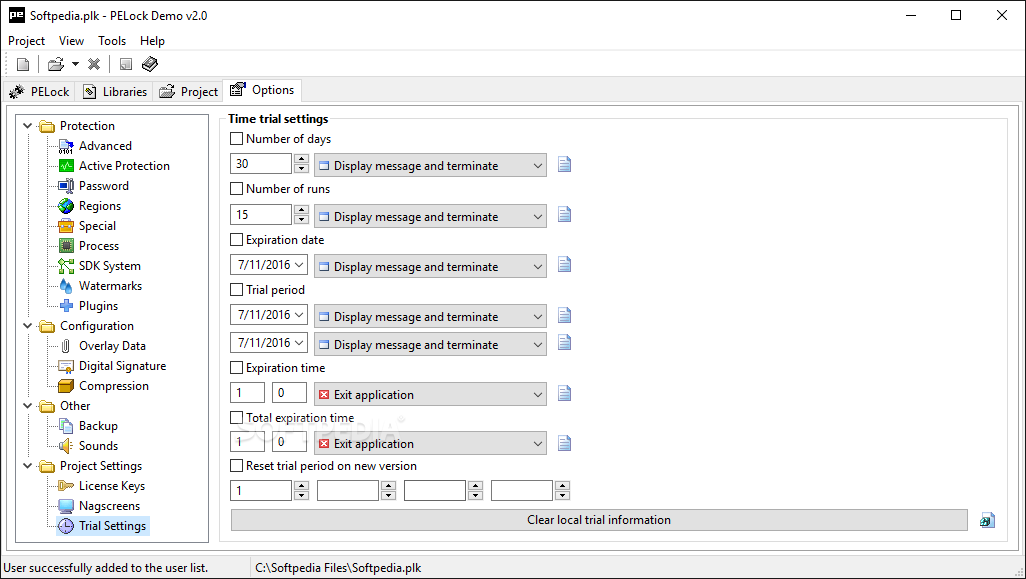The height and width of the screenshot is (579, 1026).
Task: Click the Expiration time hours field
Action: (247, 393)
